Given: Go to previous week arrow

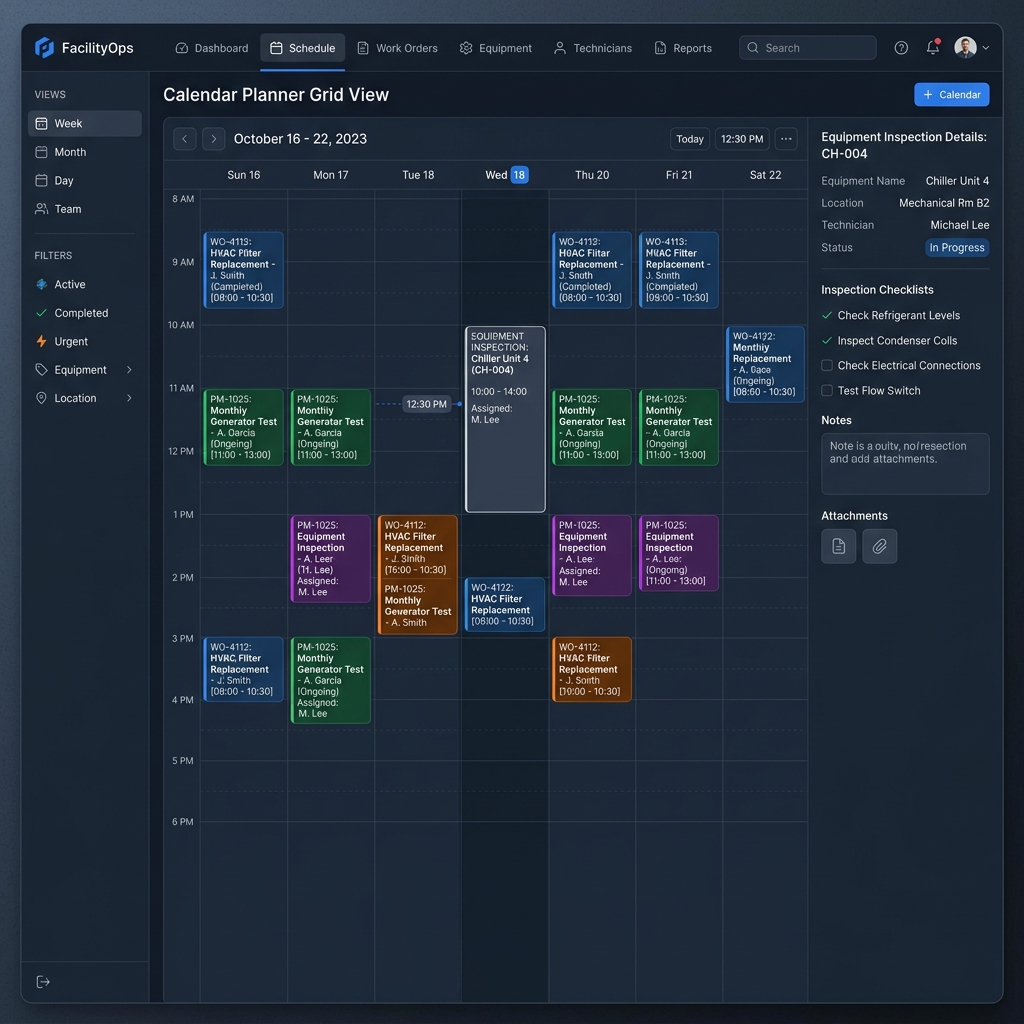Looking at the screenshot, I should [185, 138].
